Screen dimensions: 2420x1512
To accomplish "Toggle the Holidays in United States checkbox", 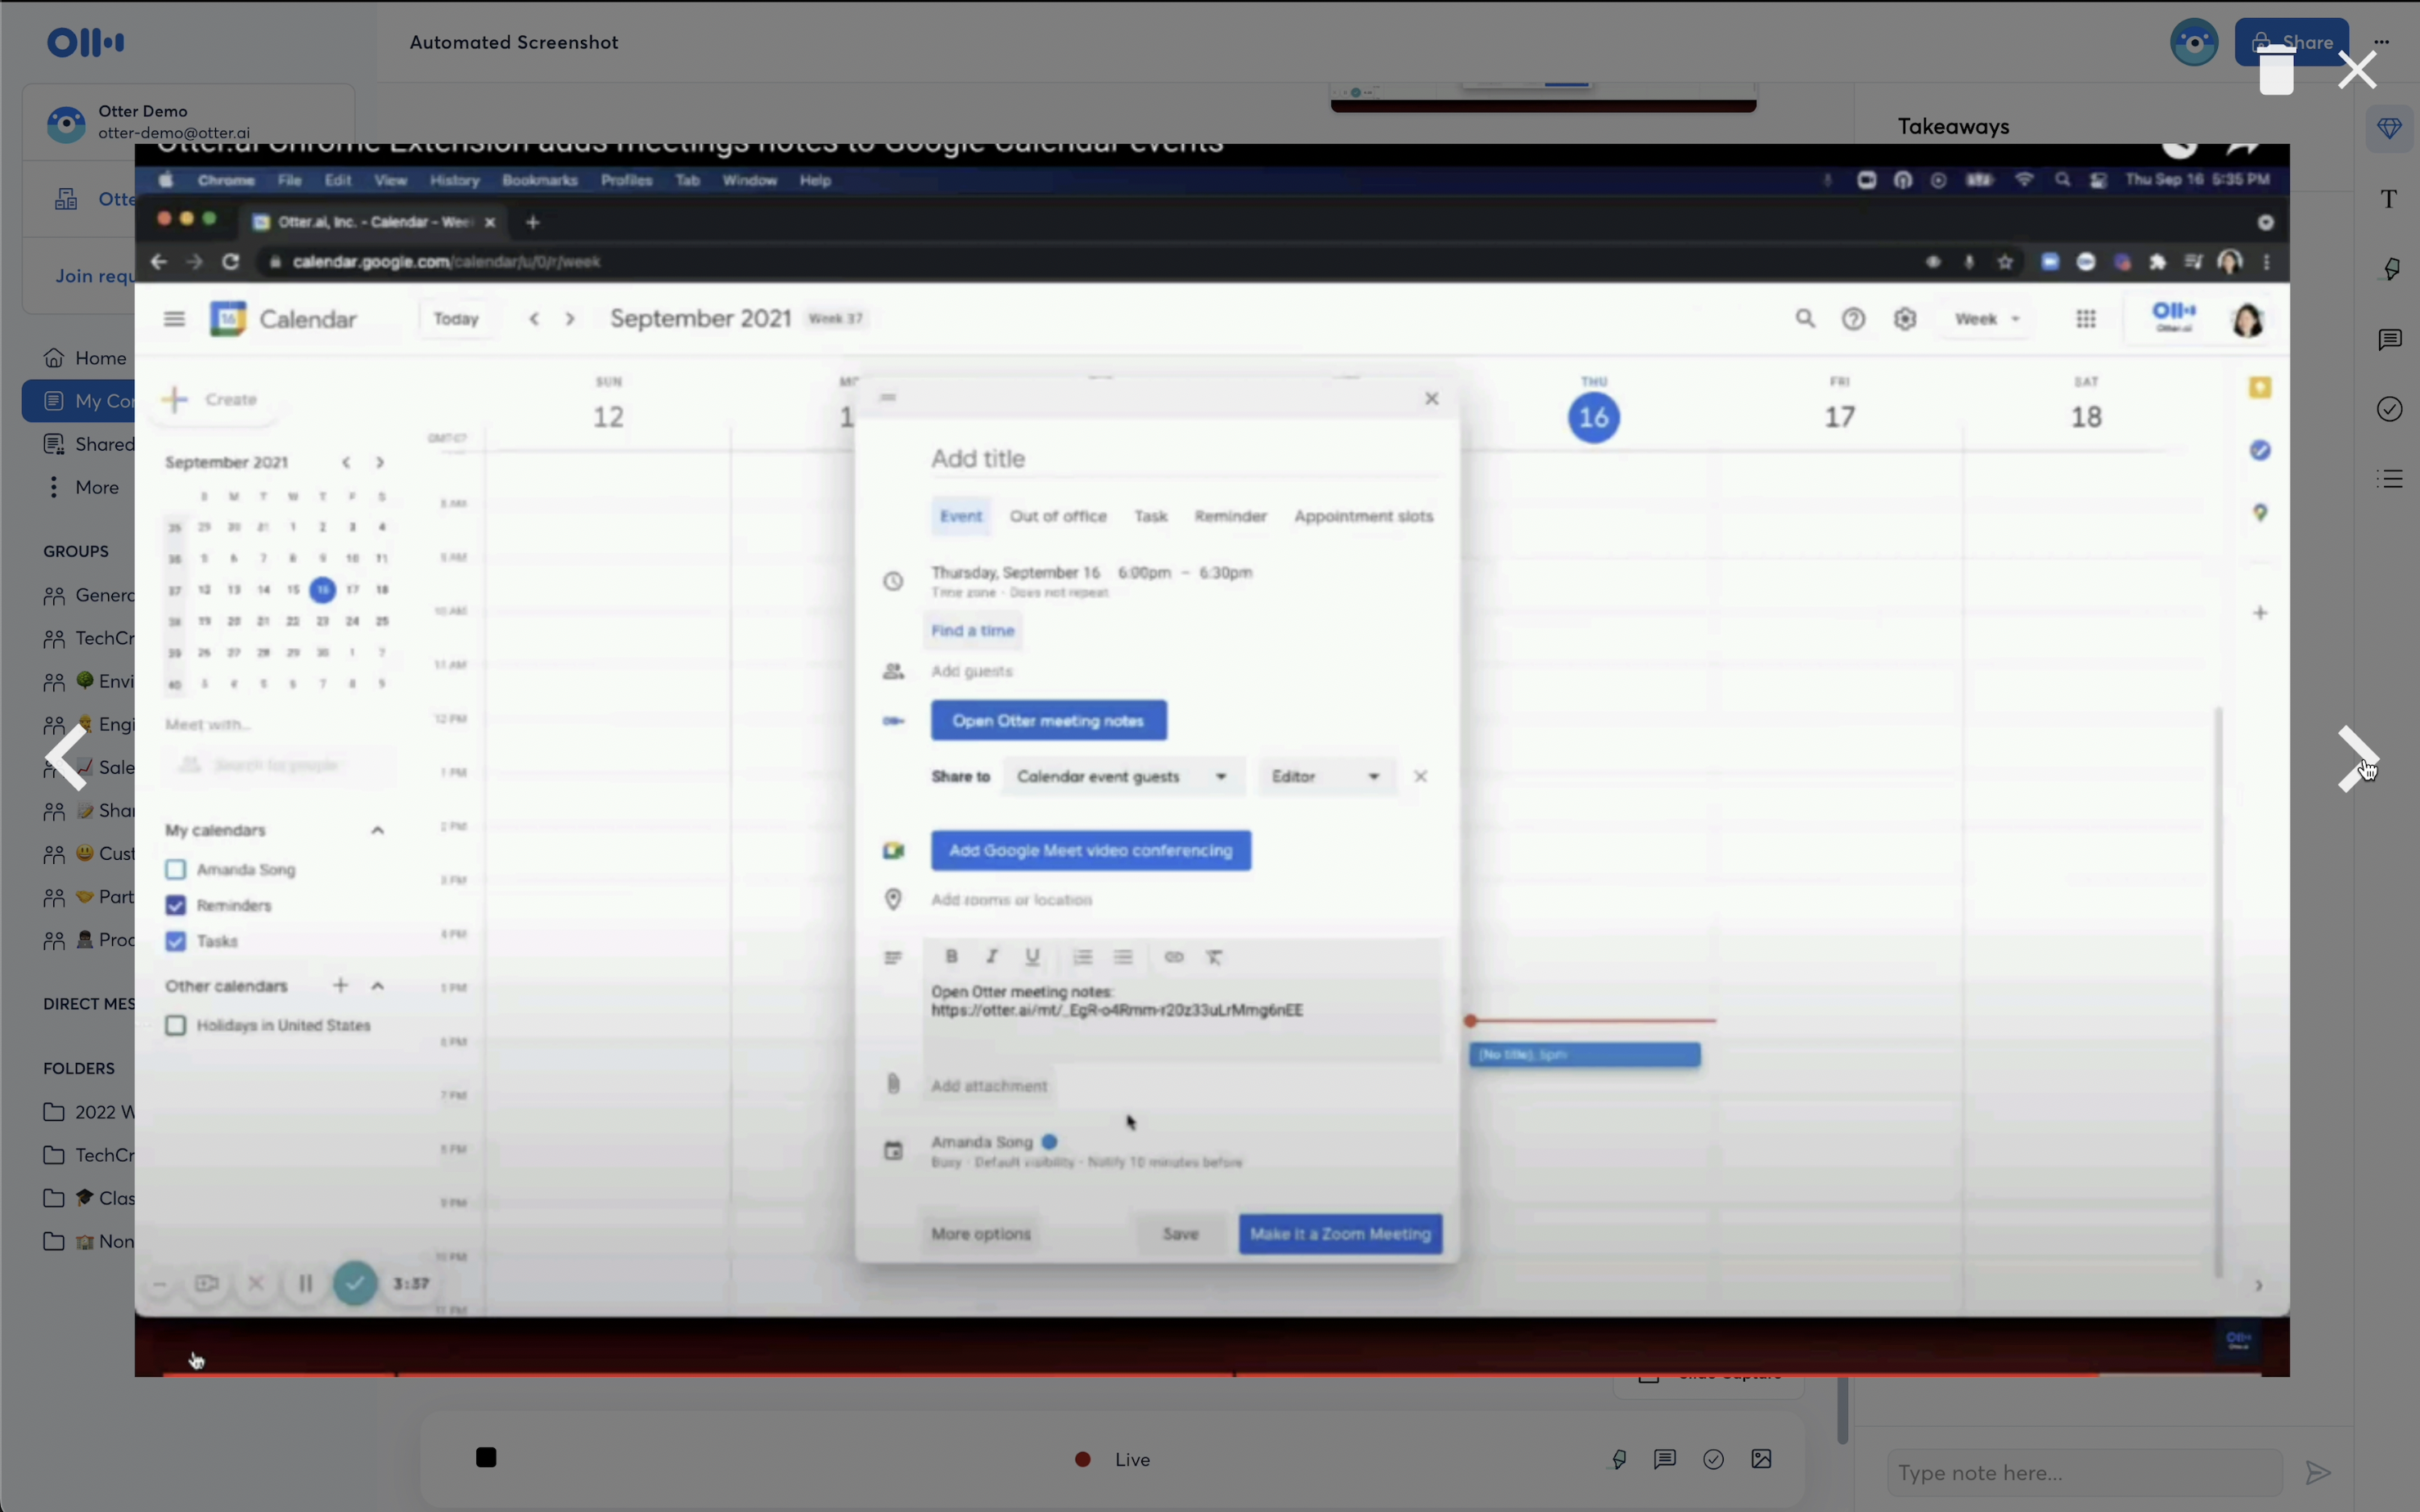I will click(x=174, y=1024).
